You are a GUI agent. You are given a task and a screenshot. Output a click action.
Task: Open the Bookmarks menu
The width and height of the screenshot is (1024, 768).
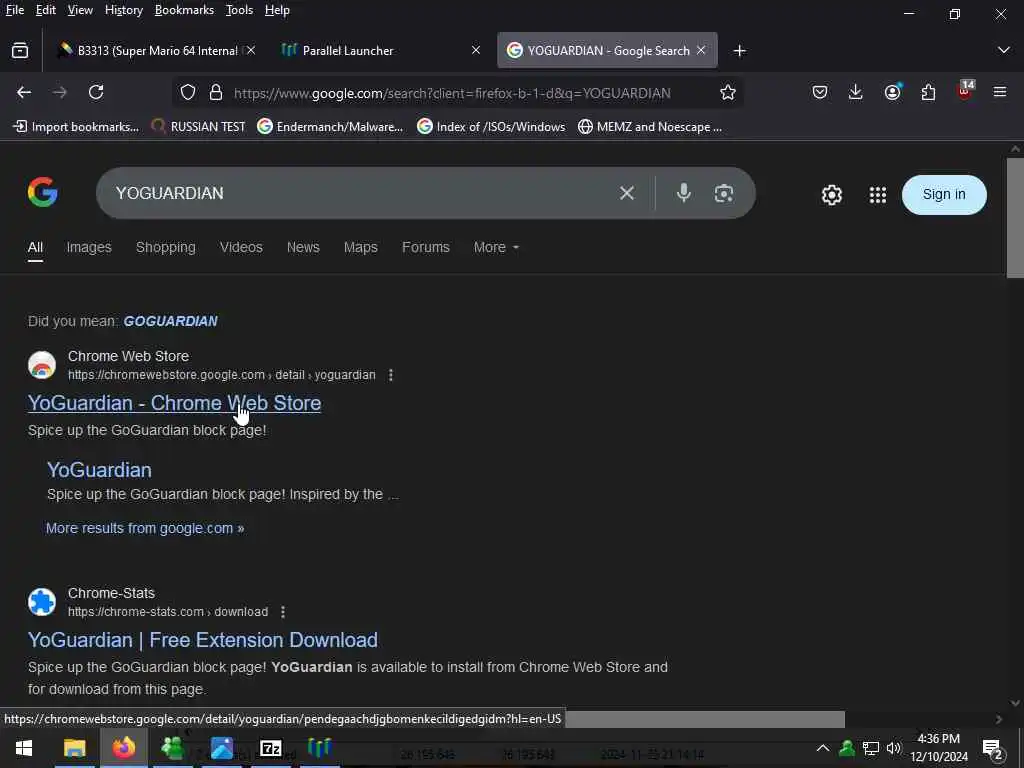coord(184,10)
